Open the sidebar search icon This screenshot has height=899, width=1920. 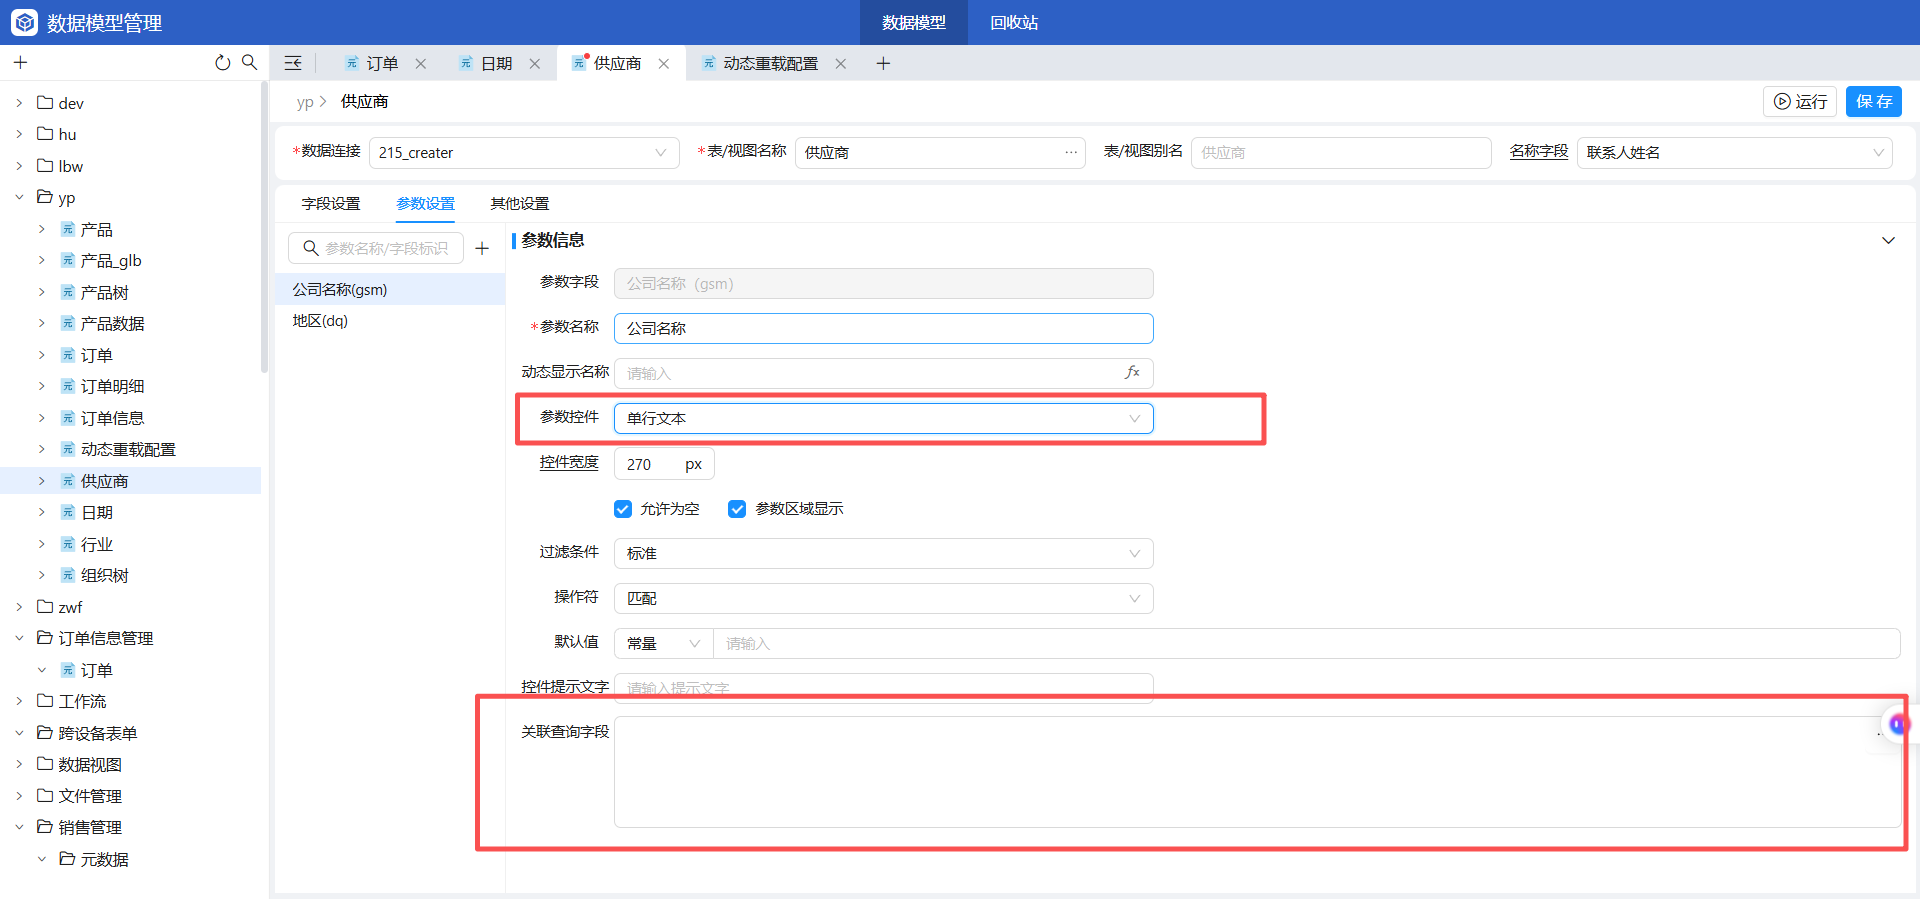pyautogui.click(x=250, y=62)
